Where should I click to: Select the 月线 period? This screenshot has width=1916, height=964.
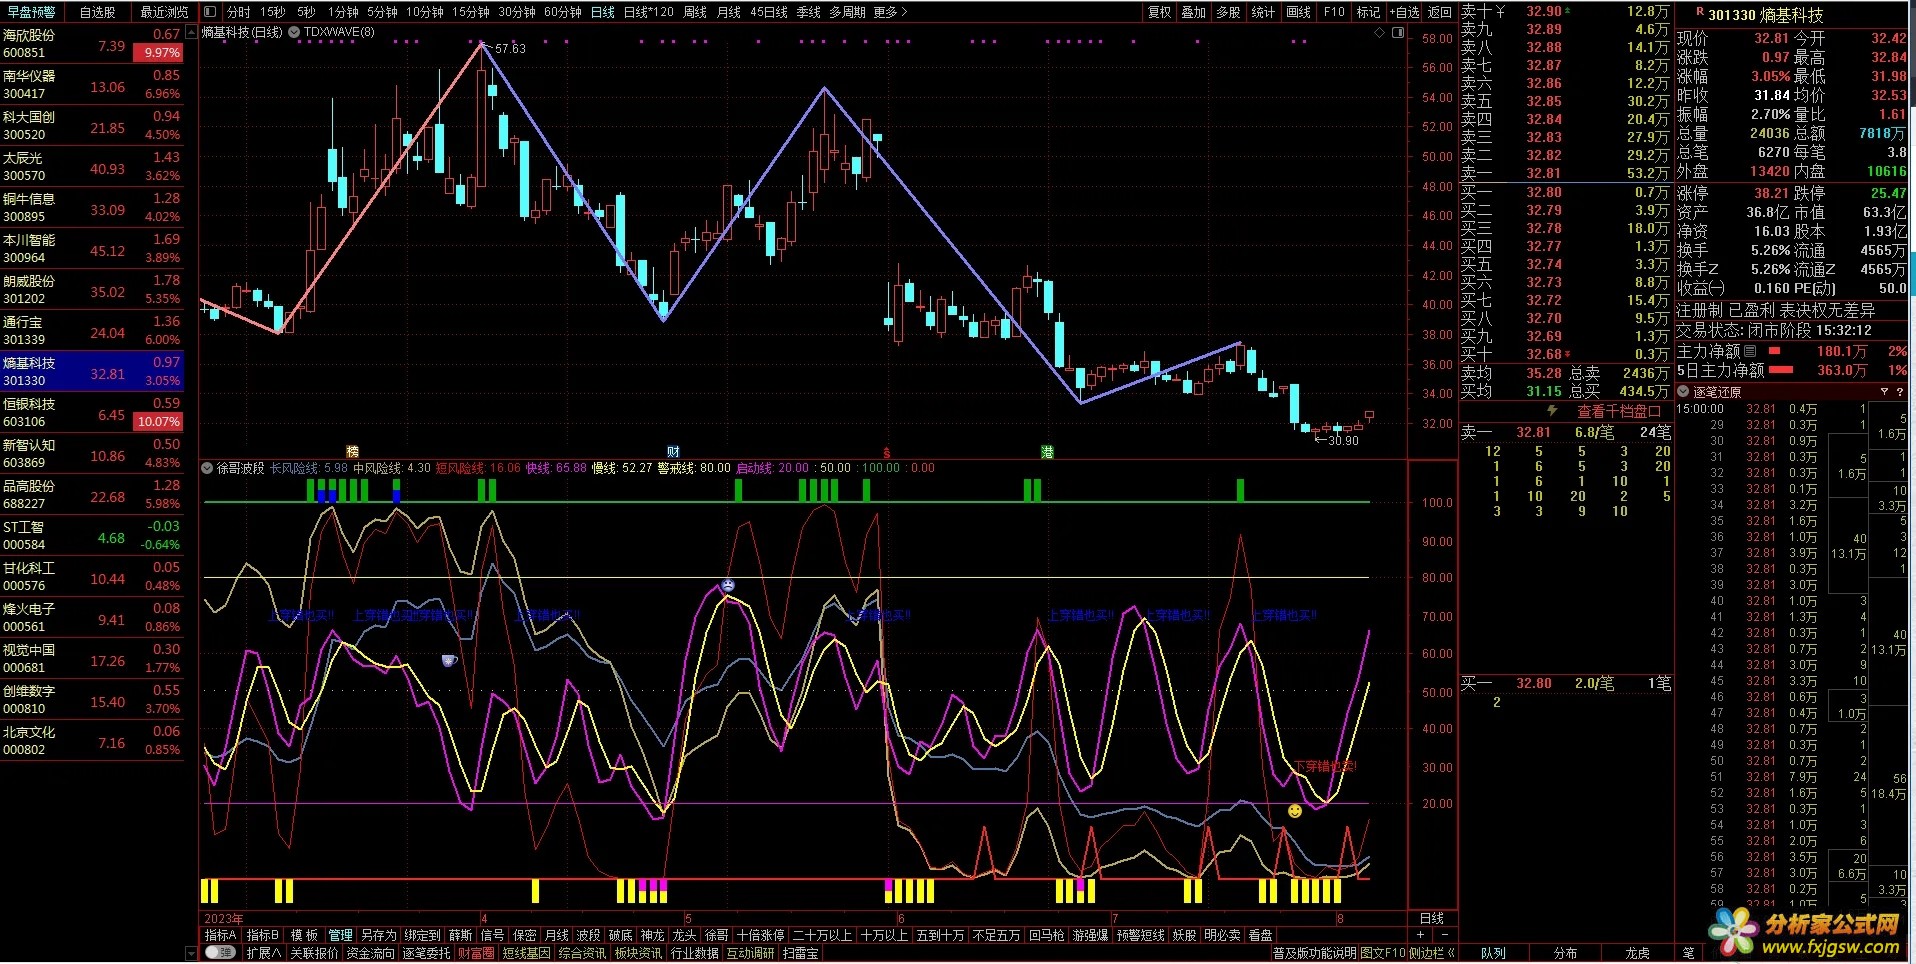pyautogui.click(x=729, y=12)
